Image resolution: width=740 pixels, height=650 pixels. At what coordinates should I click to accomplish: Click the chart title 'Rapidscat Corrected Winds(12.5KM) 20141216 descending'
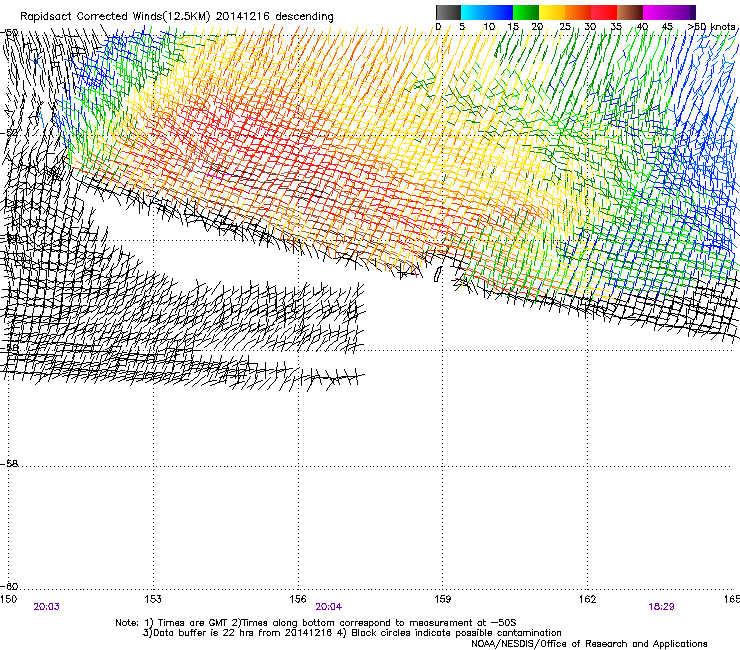(x=177, y=17)
